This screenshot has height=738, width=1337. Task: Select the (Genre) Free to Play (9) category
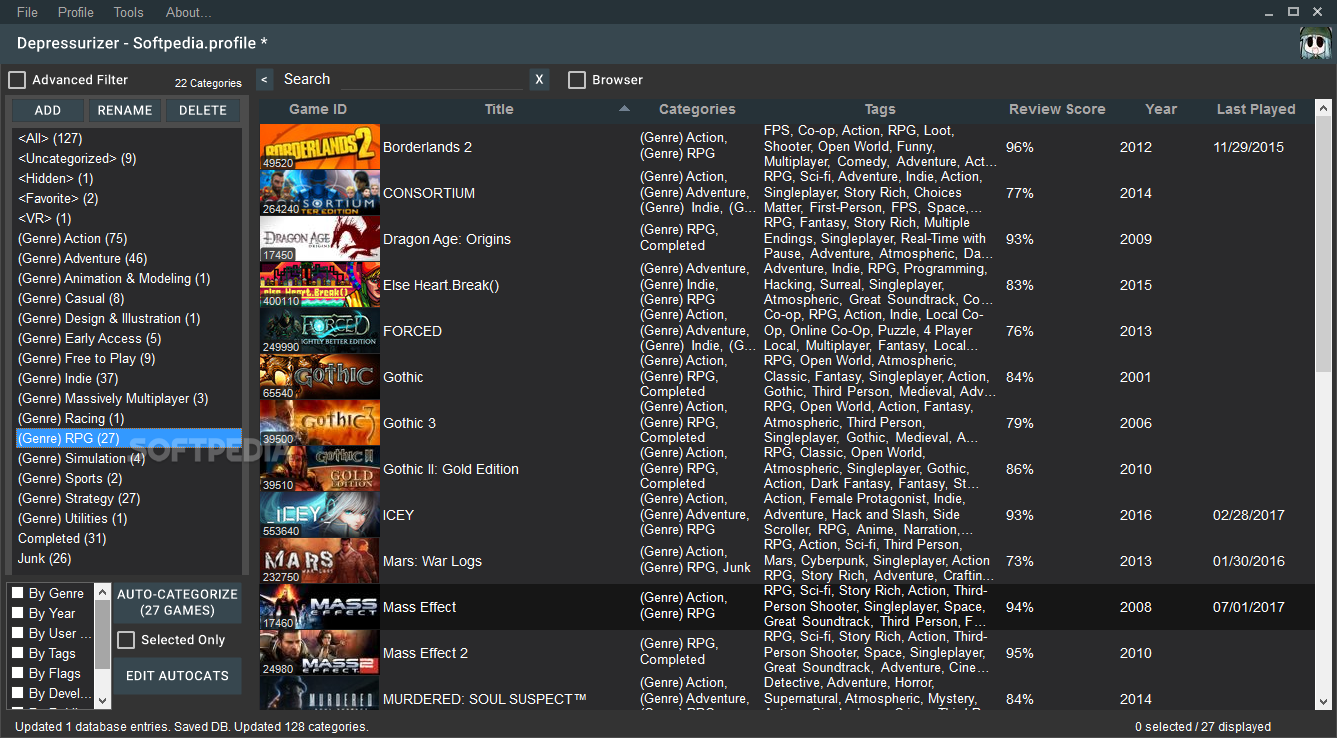pos(128,359)
